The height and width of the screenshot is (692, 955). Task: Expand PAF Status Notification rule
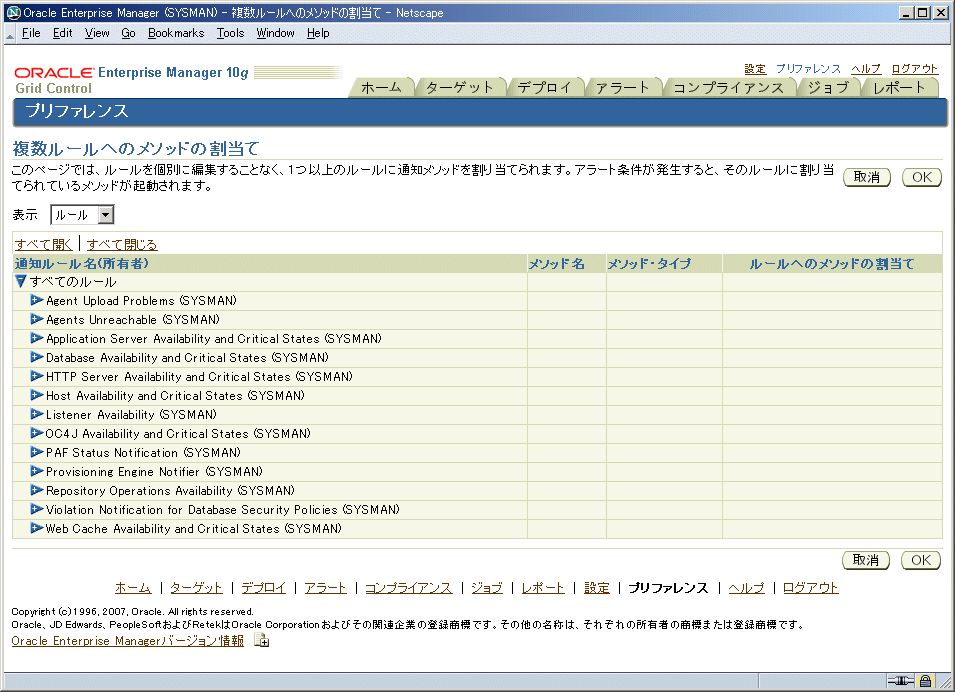click(37, 452)
